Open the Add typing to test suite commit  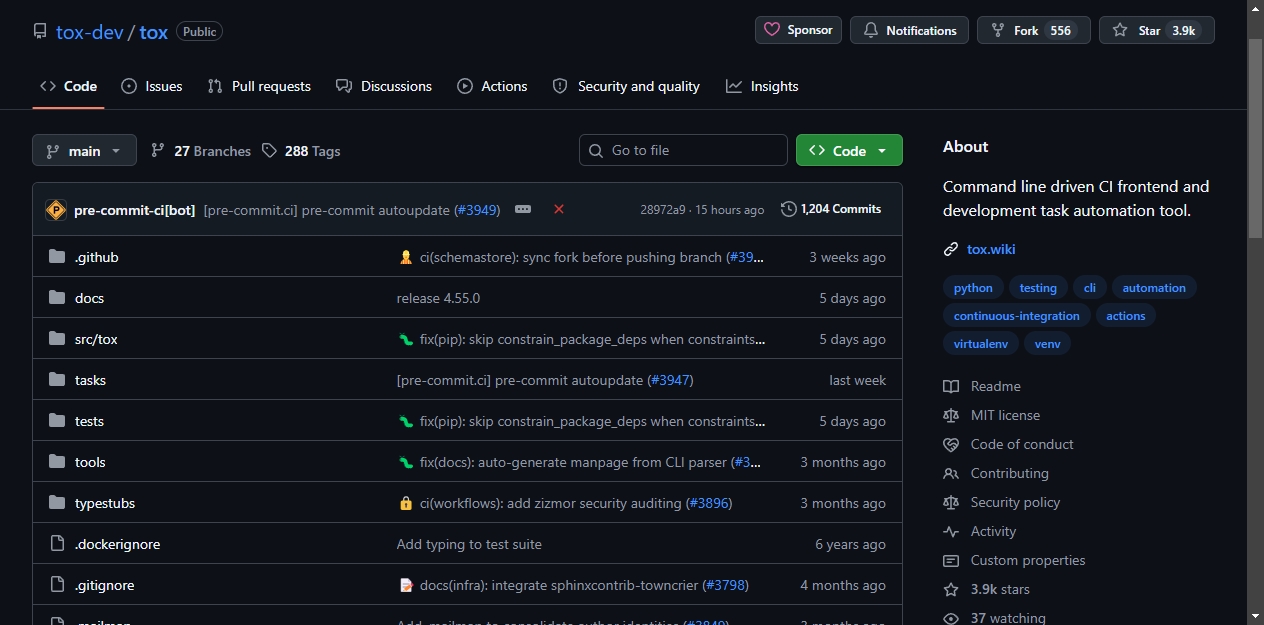(x=469, y=544)
